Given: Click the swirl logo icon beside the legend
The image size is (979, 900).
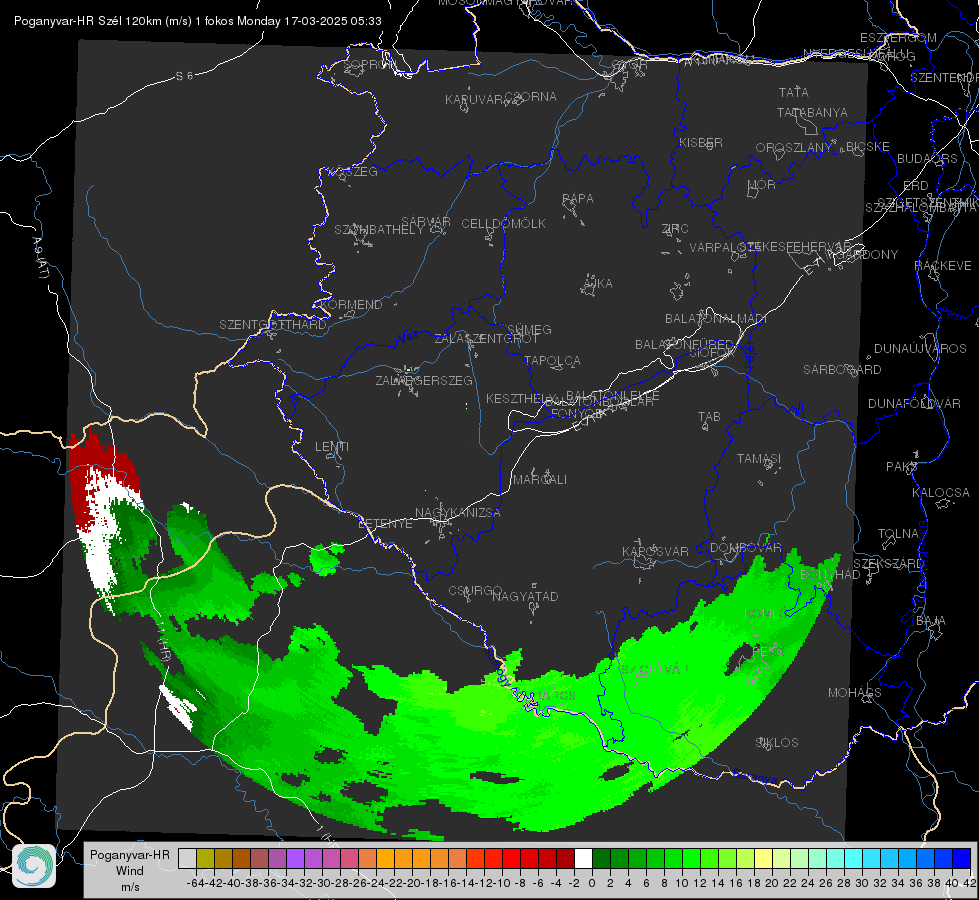Looking at the screenshot, I should coord(34,866).
